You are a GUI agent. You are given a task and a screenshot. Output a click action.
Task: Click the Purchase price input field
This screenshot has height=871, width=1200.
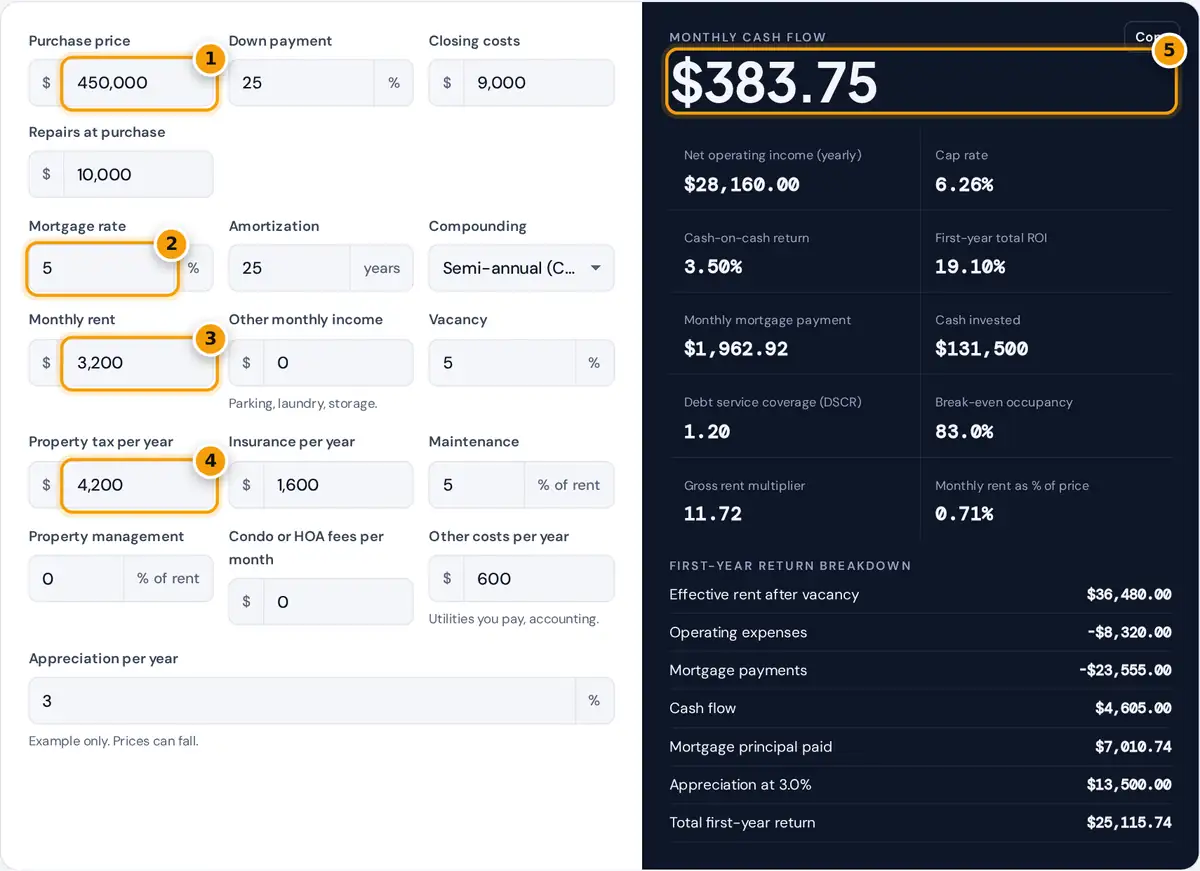pyautogui.click(x=138, y=83)
